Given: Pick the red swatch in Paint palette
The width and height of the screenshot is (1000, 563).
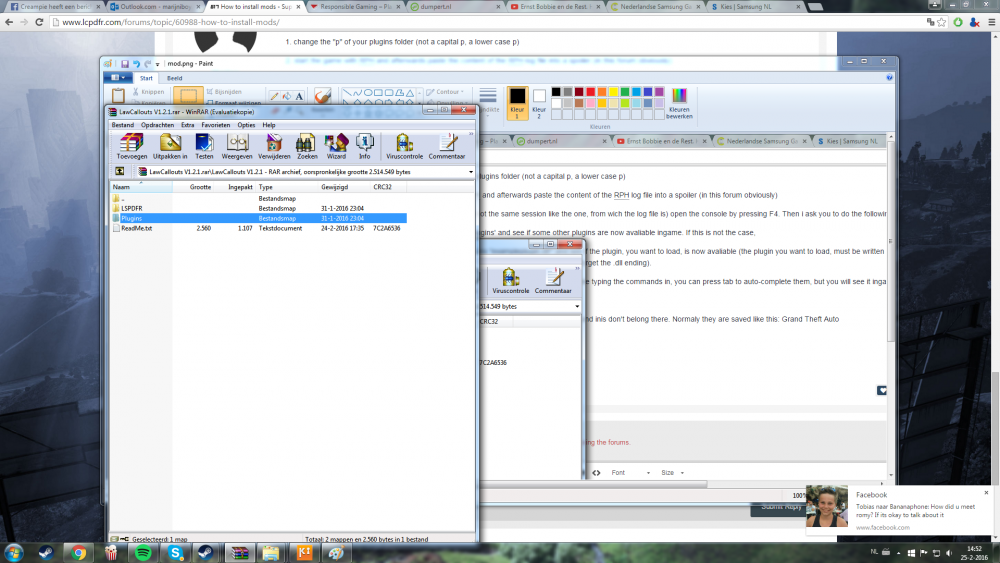Looking at the screenshot, I should tap(591, 92).
